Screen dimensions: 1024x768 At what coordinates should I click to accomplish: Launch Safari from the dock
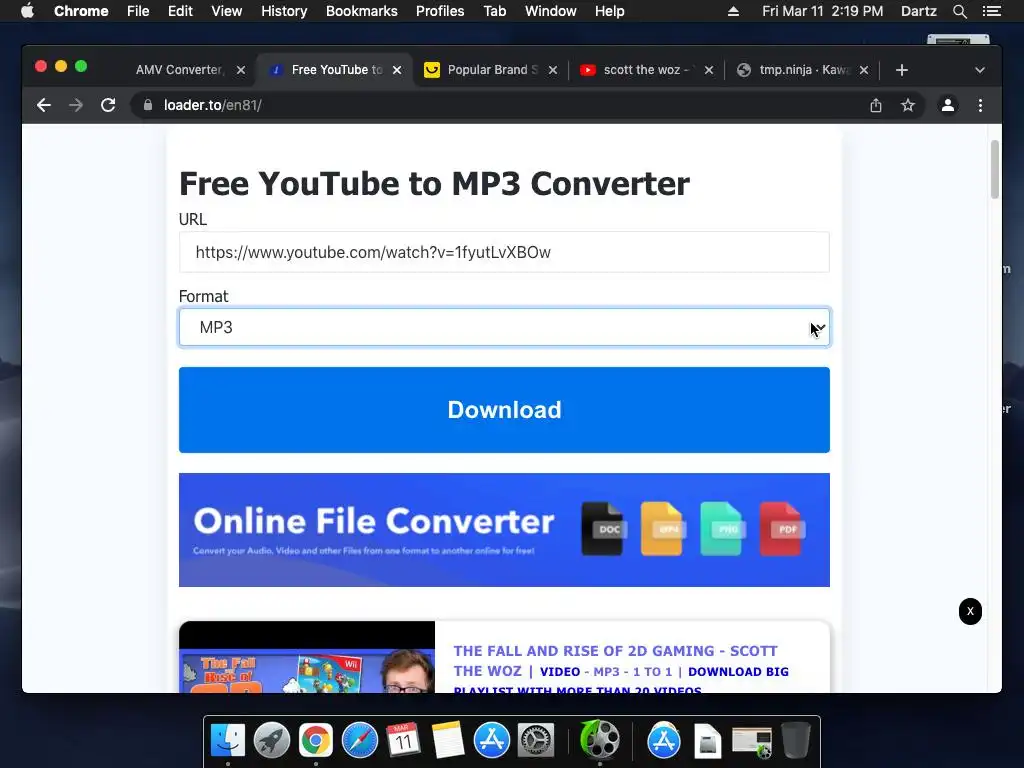(359, 740)
